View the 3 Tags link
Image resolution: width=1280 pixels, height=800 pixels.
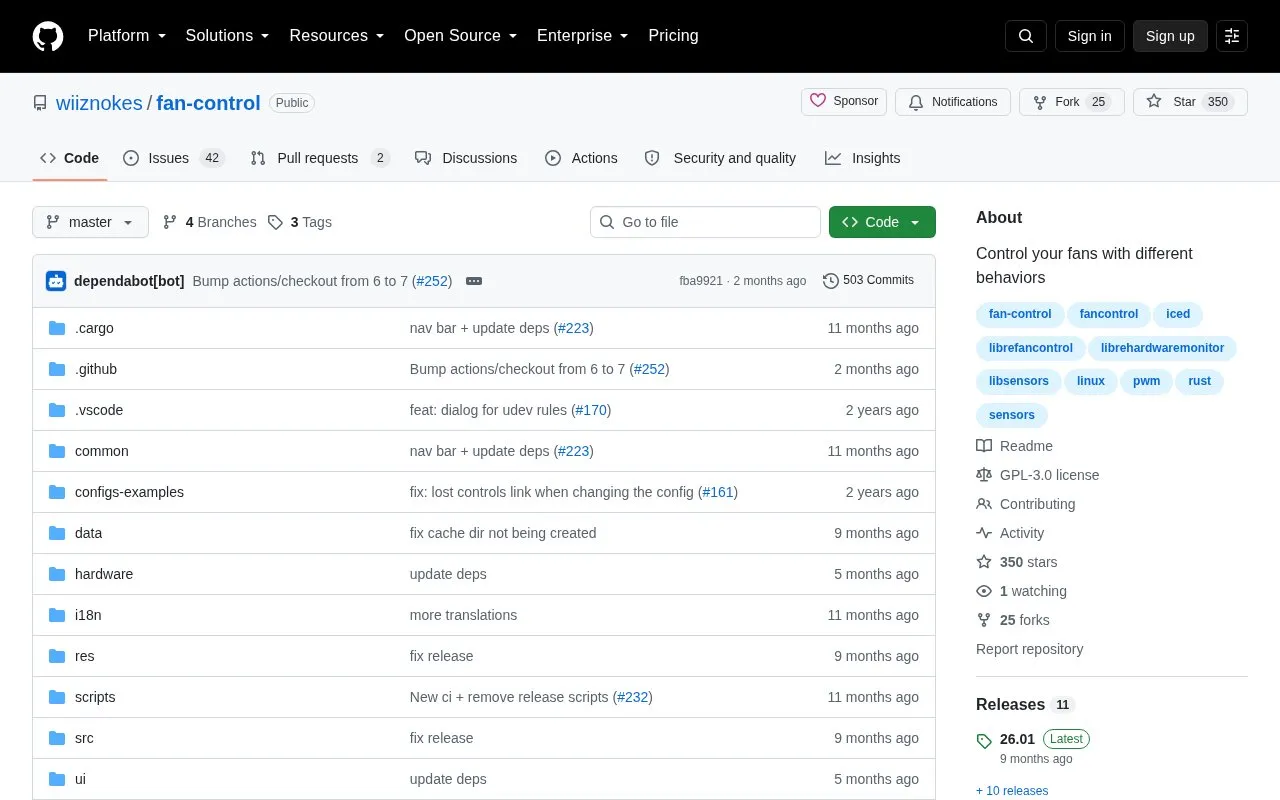tap(300, 222)
